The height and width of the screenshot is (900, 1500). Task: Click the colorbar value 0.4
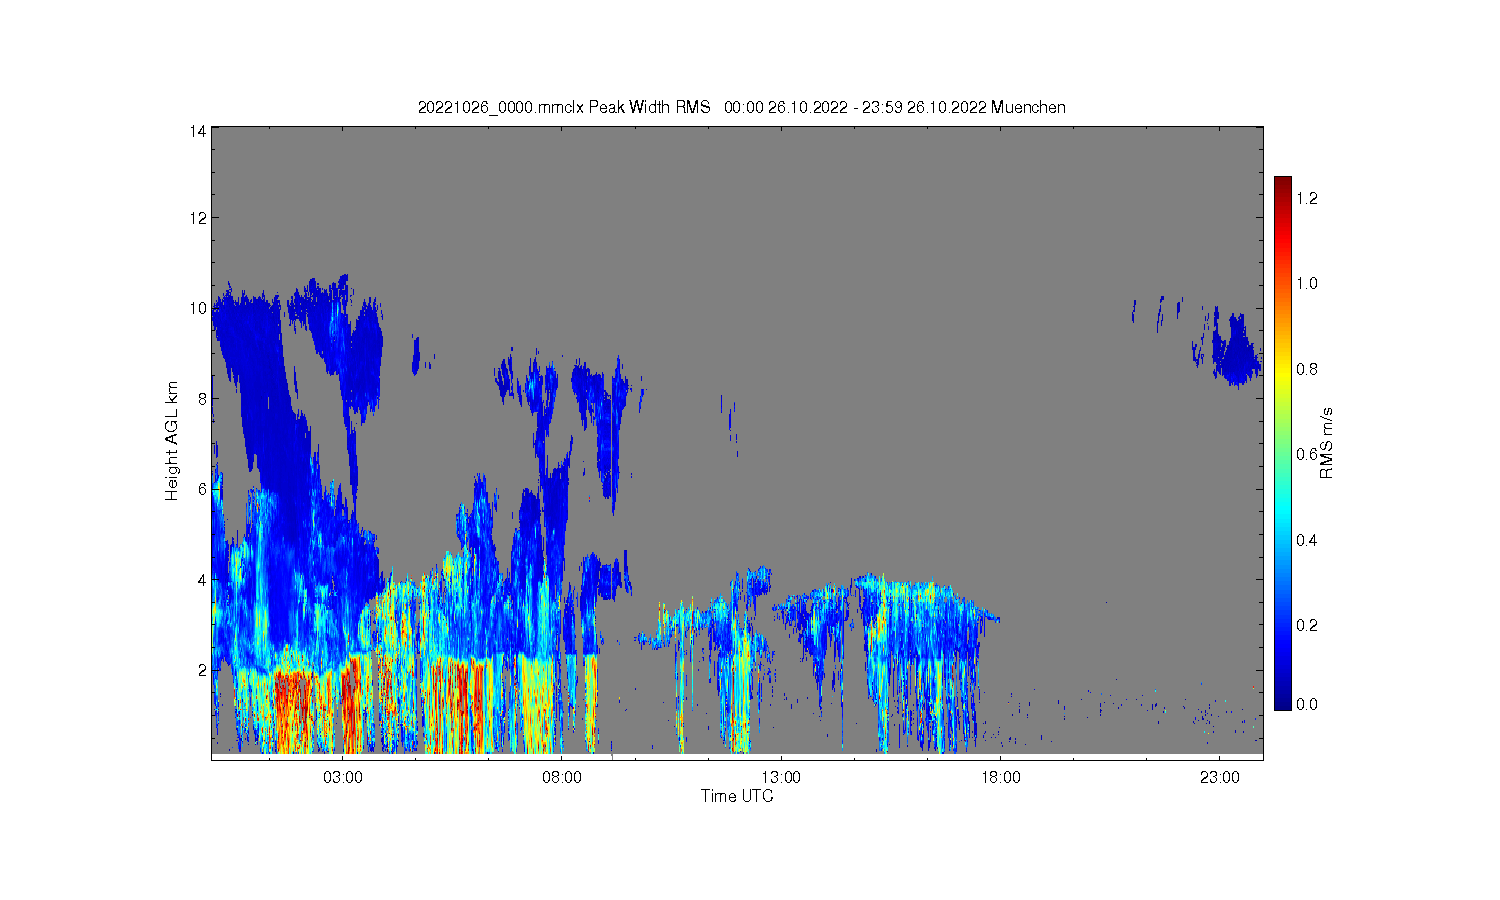tap(1307, 540)
